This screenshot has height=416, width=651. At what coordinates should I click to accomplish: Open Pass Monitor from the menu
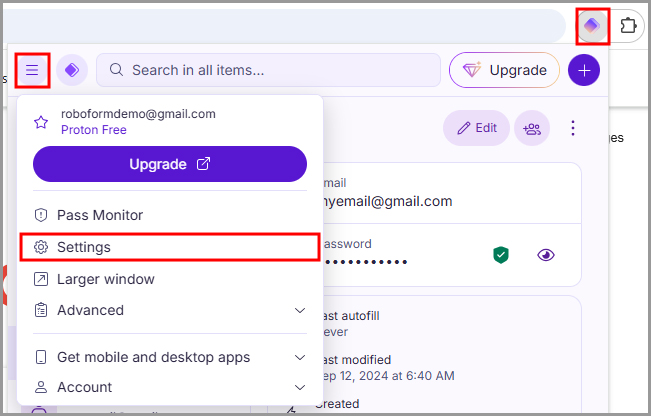point(170,215)
